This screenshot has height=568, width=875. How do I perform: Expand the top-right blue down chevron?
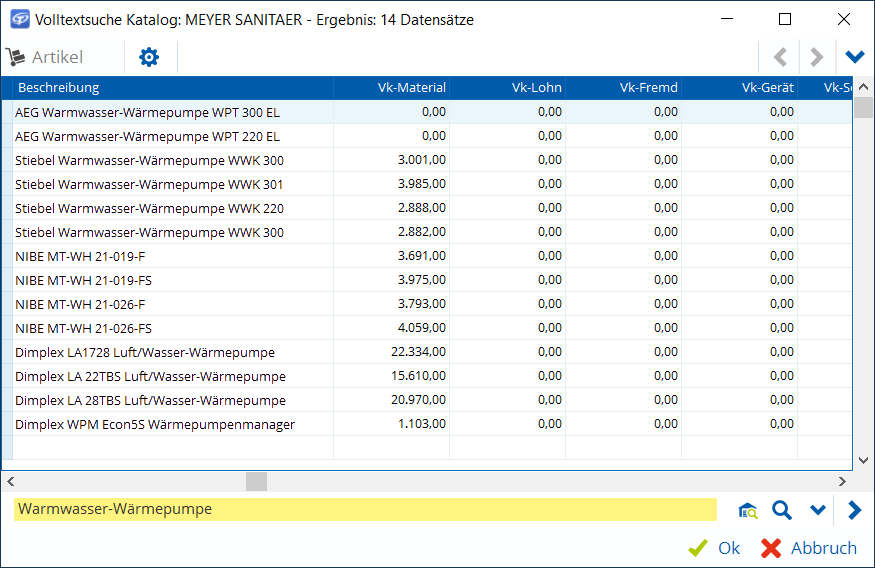coord(854,57)
